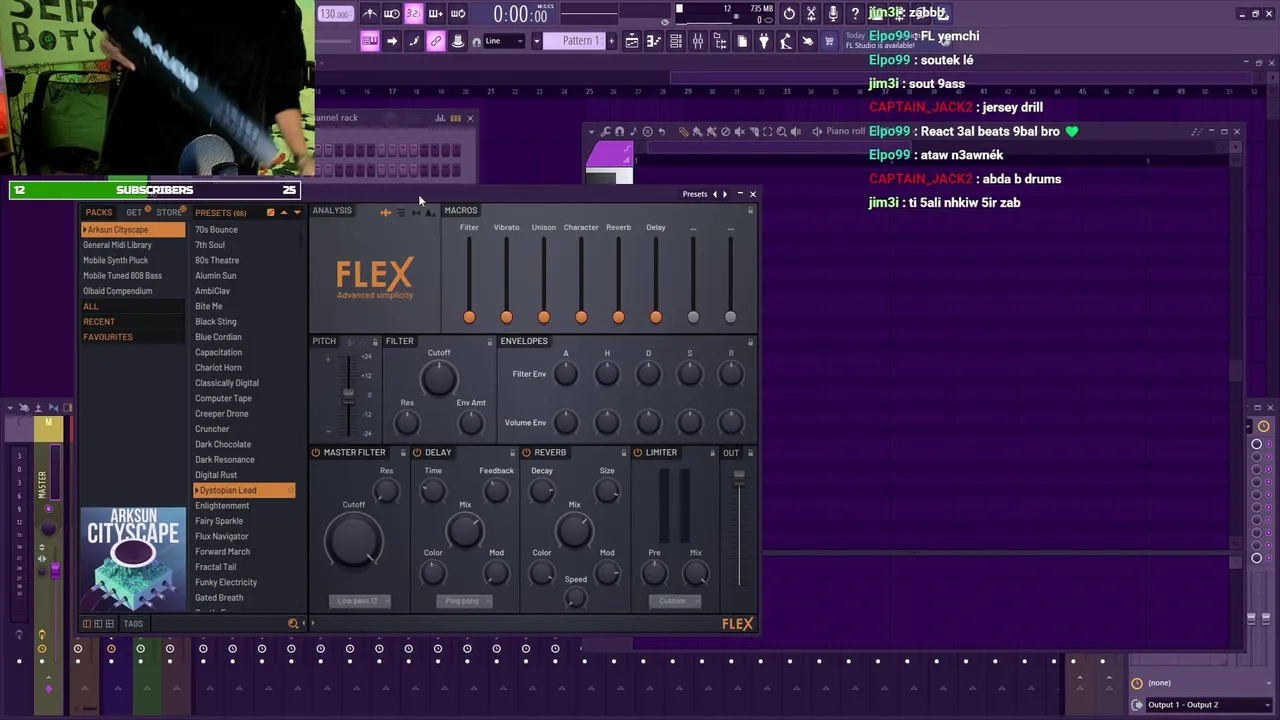Toggle the typing keyboard to piano button
This screenshot has width=1280, height=720.
[x=370, y=41]
